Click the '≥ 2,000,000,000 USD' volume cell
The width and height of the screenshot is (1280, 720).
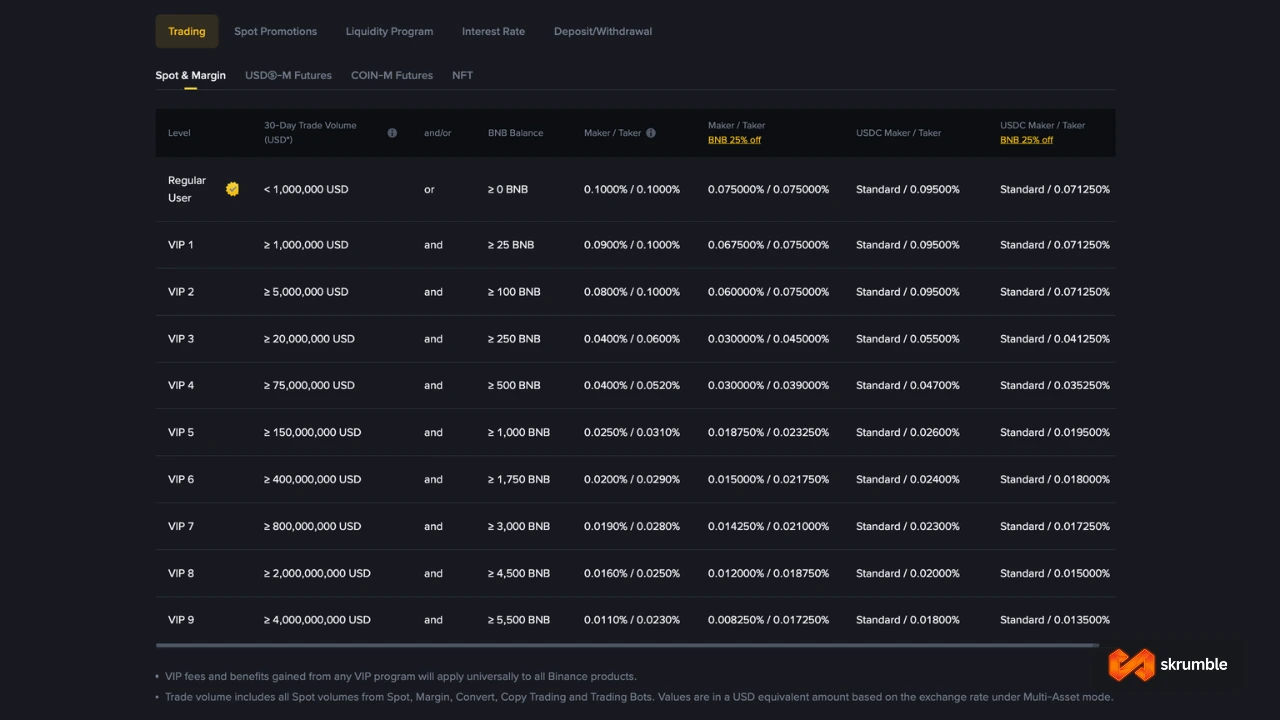(x=317, y=573)
